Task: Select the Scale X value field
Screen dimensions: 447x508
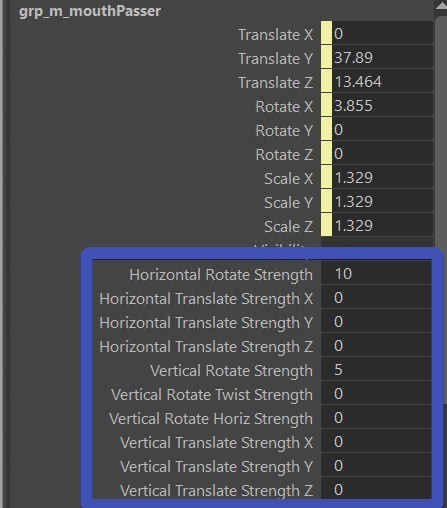Action: [x=382, y=177]
